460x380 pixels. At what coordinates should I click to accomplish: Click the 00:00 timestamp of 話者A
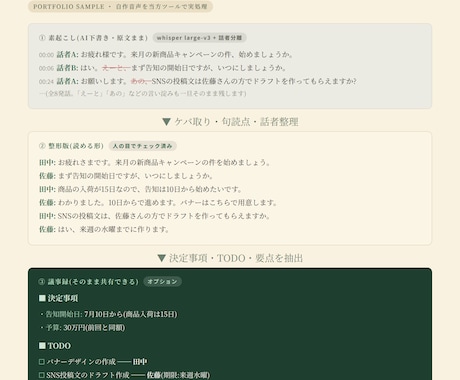click(46, 55)
